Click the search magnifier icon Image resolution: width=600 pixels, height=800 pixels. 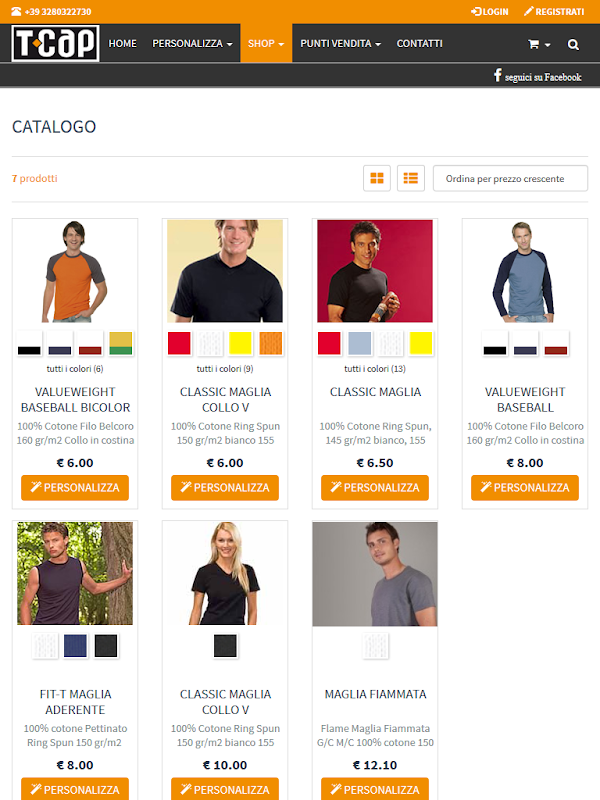573,44
